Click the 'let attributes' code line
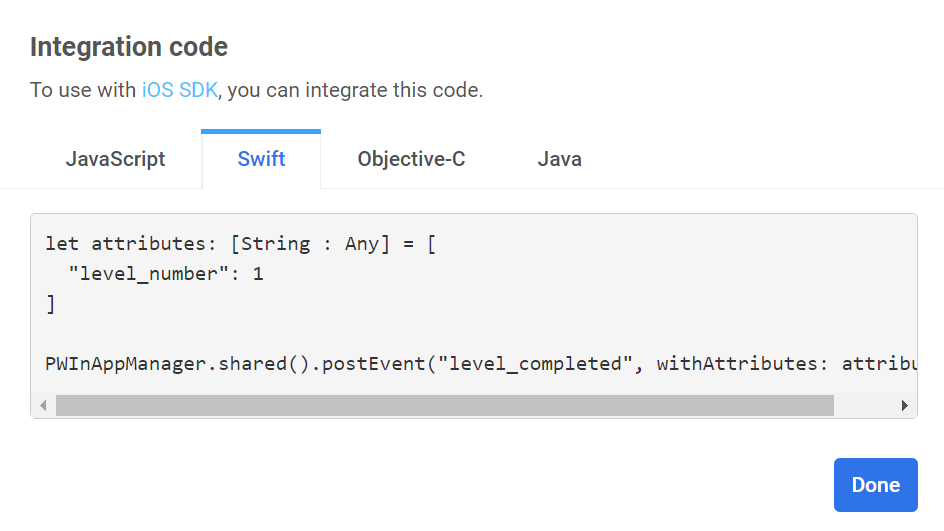 [240, 243]
